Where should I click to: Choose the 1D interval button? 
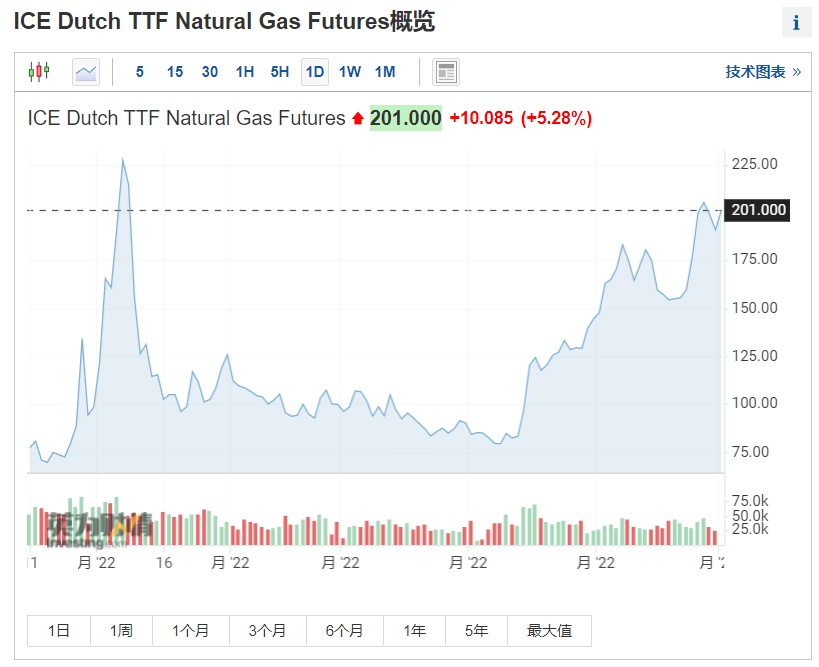click(x=315, y=72)
